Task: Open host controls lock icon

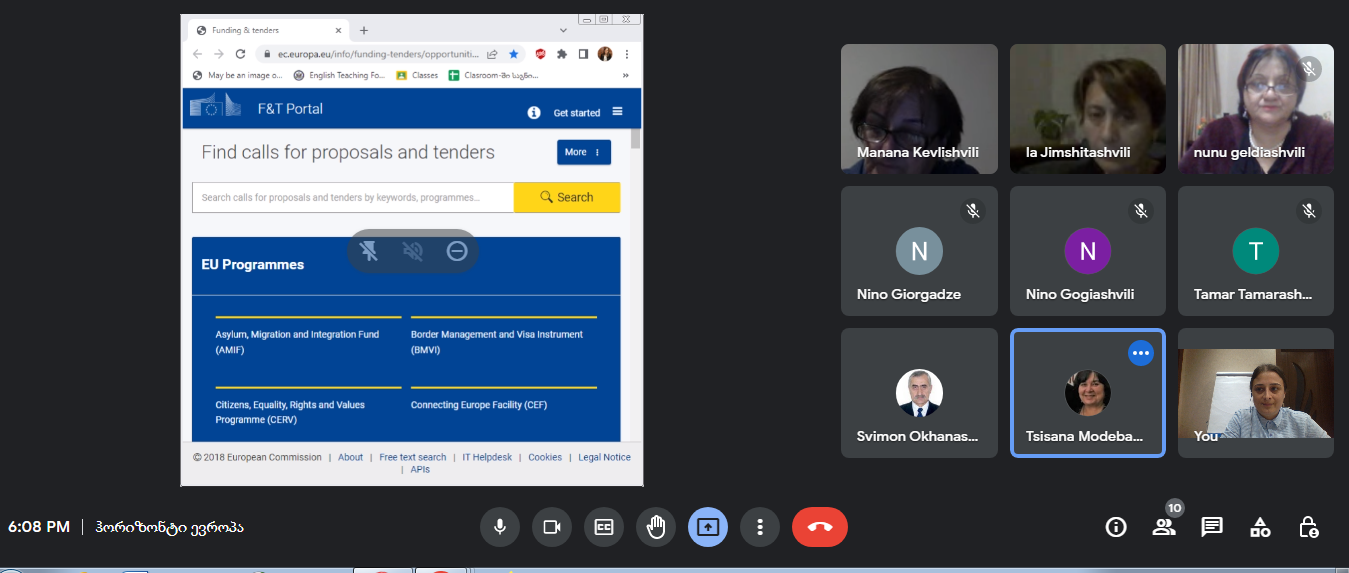Action: 1308,527
